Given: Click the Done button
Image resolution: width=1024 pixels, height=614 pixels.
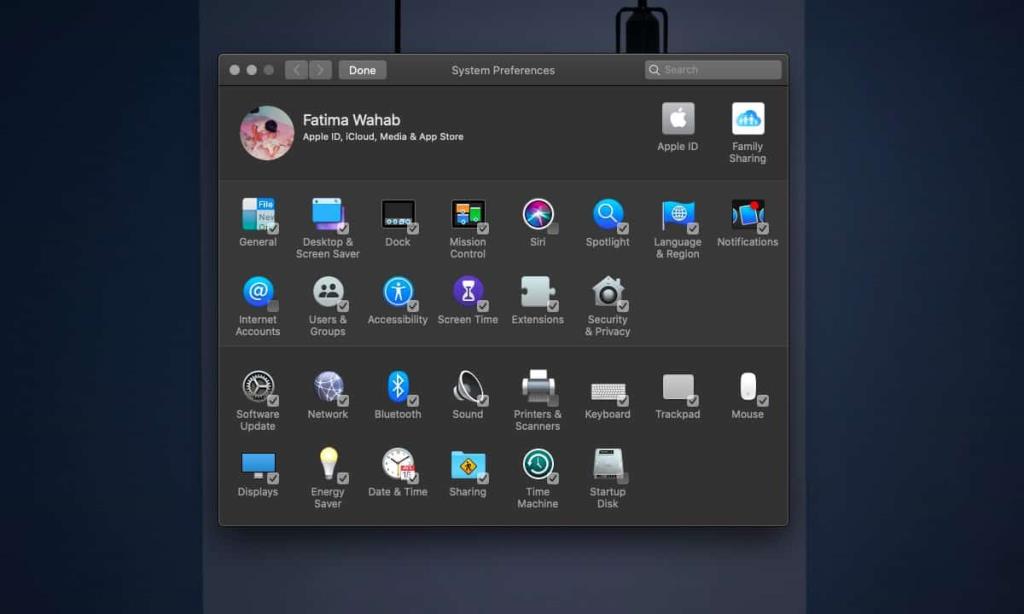Looking at the screenshot, I should point(362,69).
